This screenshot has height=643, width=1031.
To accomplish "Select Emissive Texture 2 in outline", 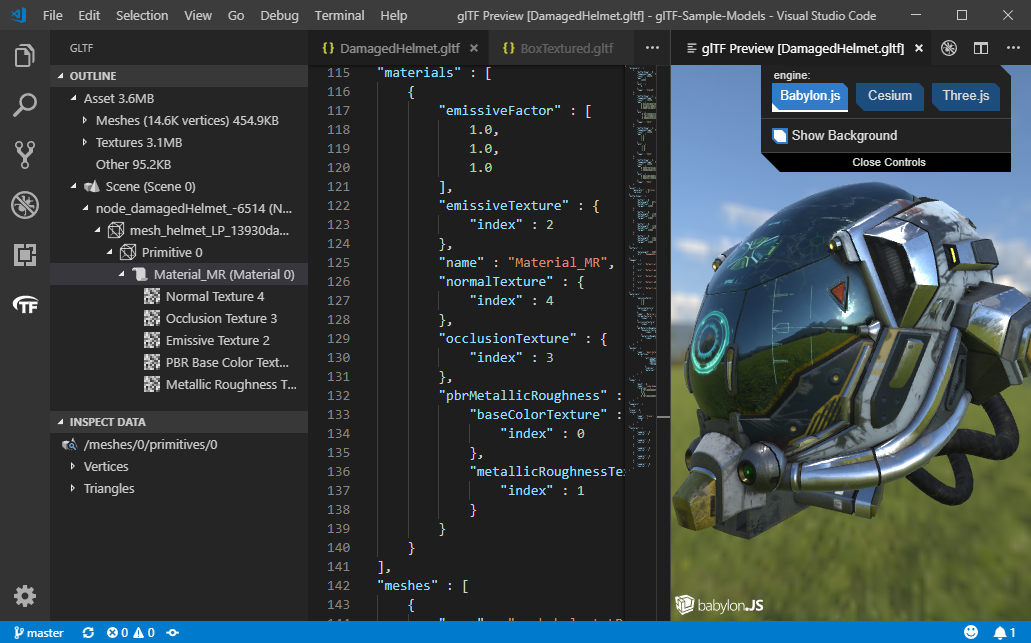I will coord(218,341).
